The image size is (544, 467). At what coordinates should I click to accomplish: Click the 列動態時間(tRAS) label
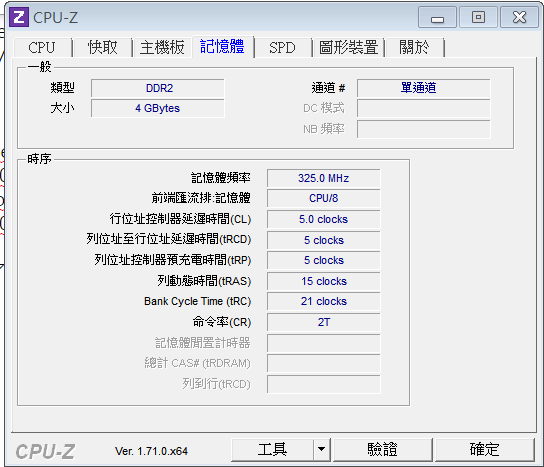coord(204,281)
